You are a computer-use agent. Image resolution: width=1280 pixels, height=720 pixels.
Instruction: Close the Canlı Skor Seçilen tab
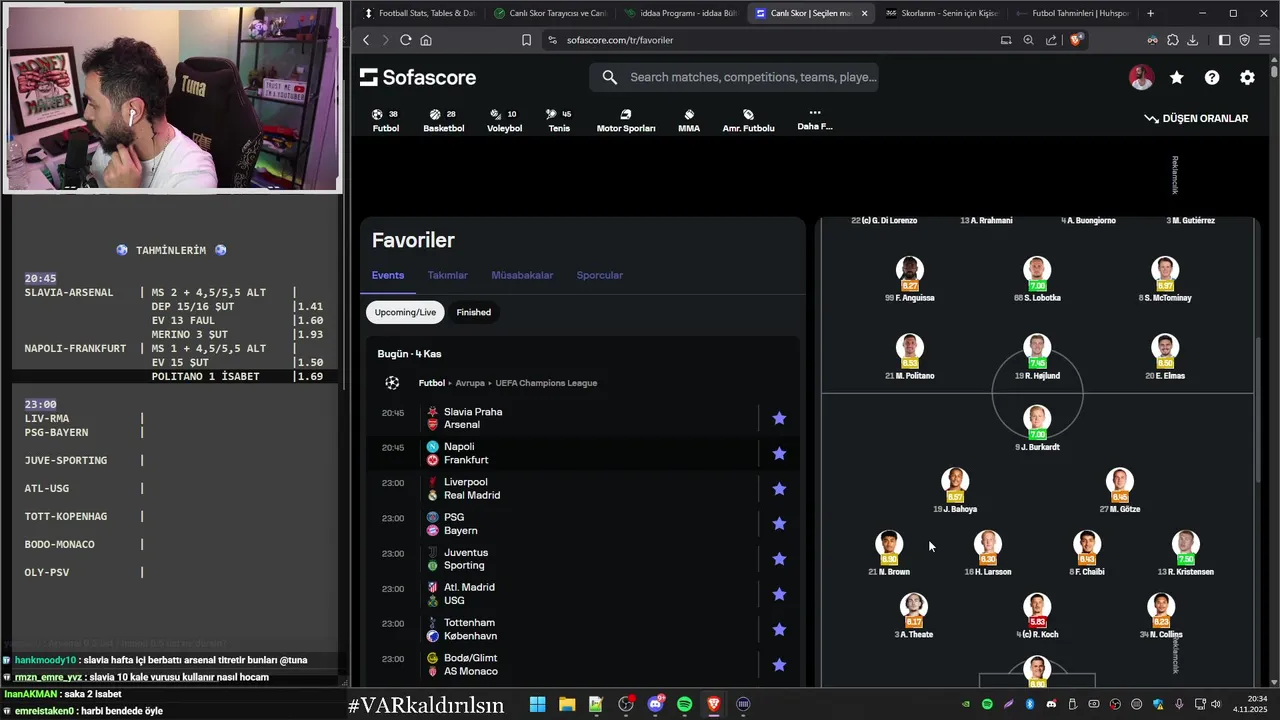(x=864, y=13)
